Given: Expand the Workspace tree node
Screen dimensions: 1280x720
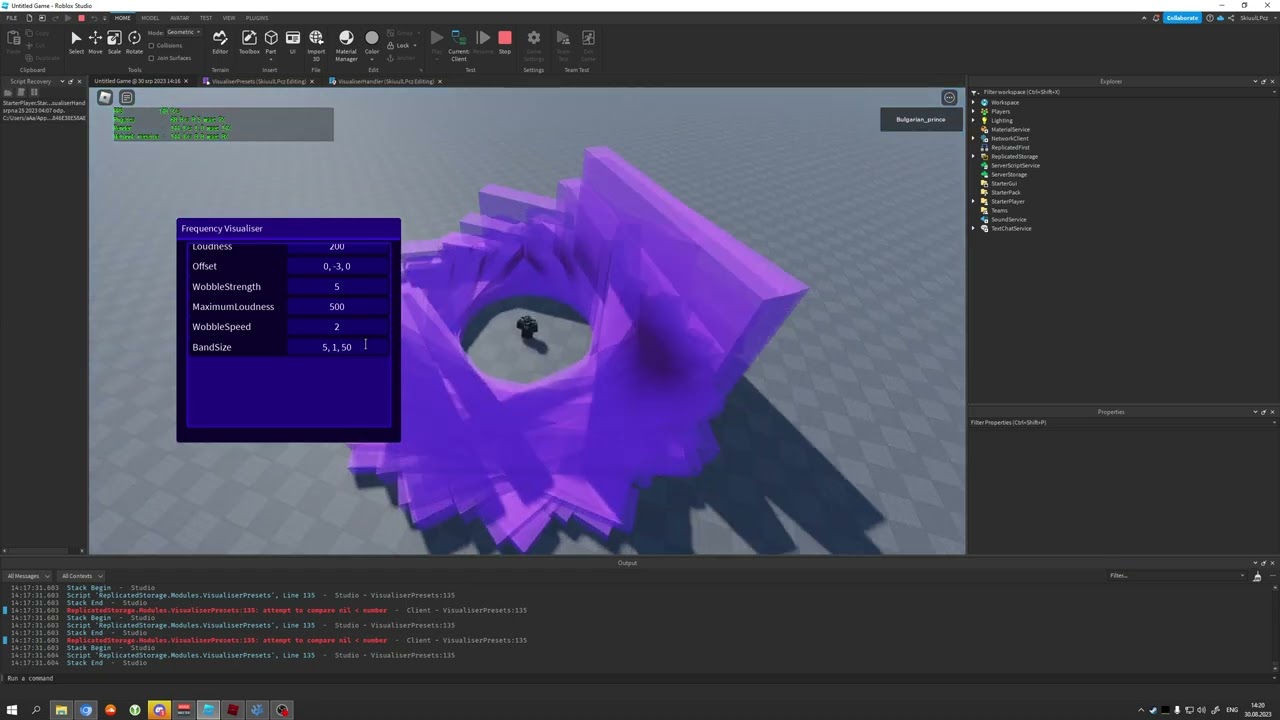Looking at the screenshot, I should point(973,102).
